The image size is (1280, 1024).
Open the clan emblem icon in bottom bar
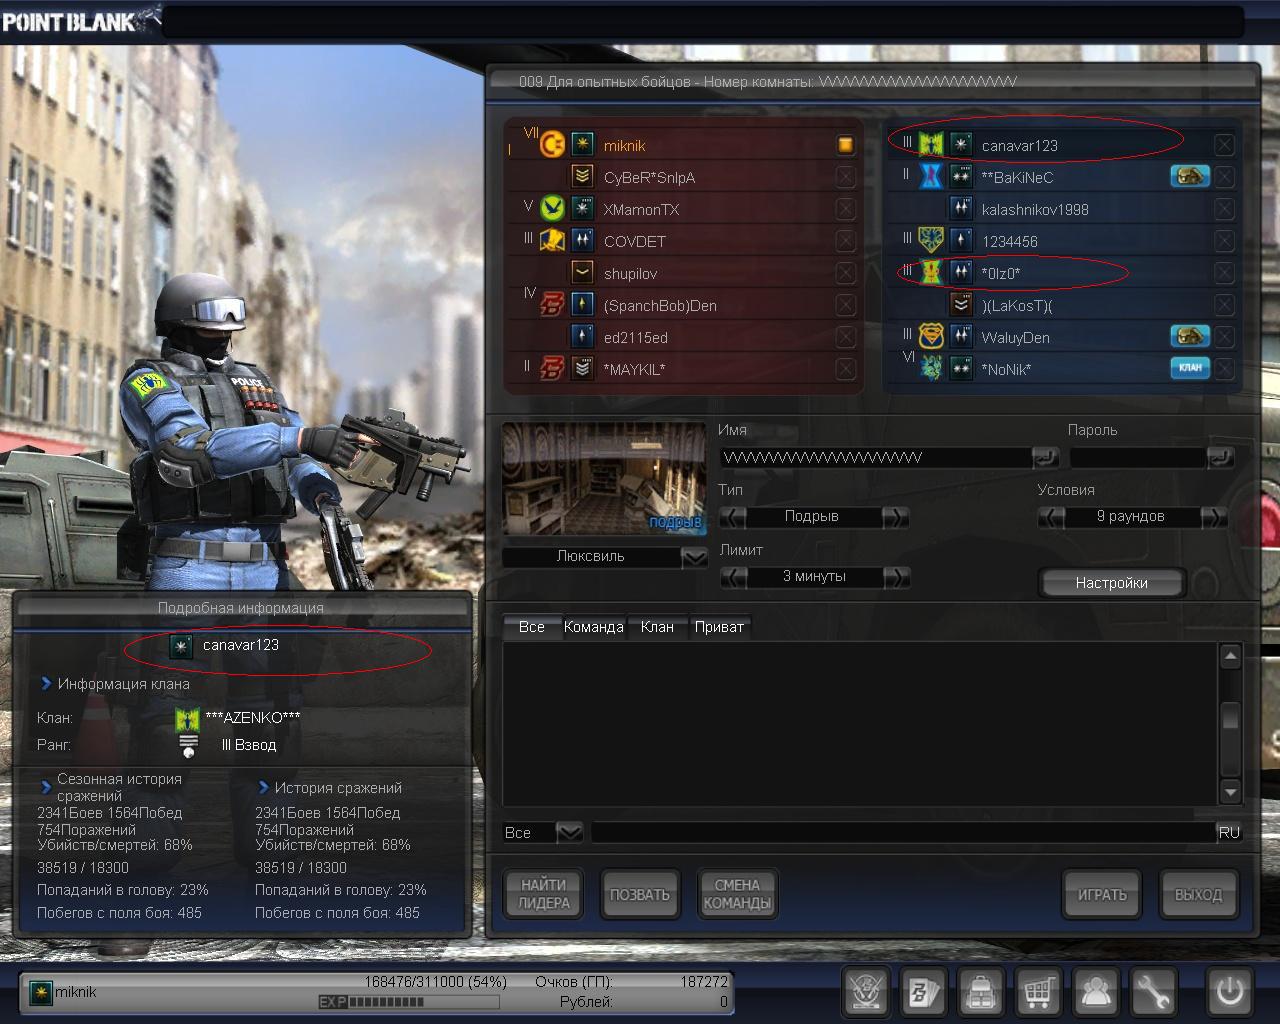pos(864,992)
